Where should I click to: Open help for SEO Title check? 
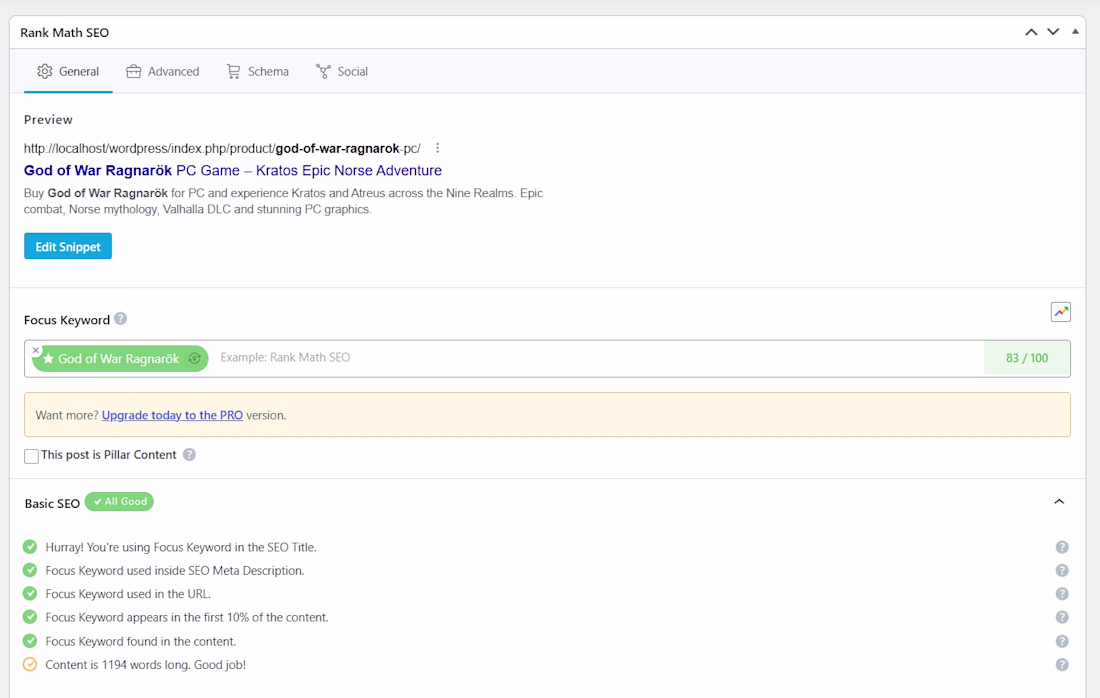1062,547
